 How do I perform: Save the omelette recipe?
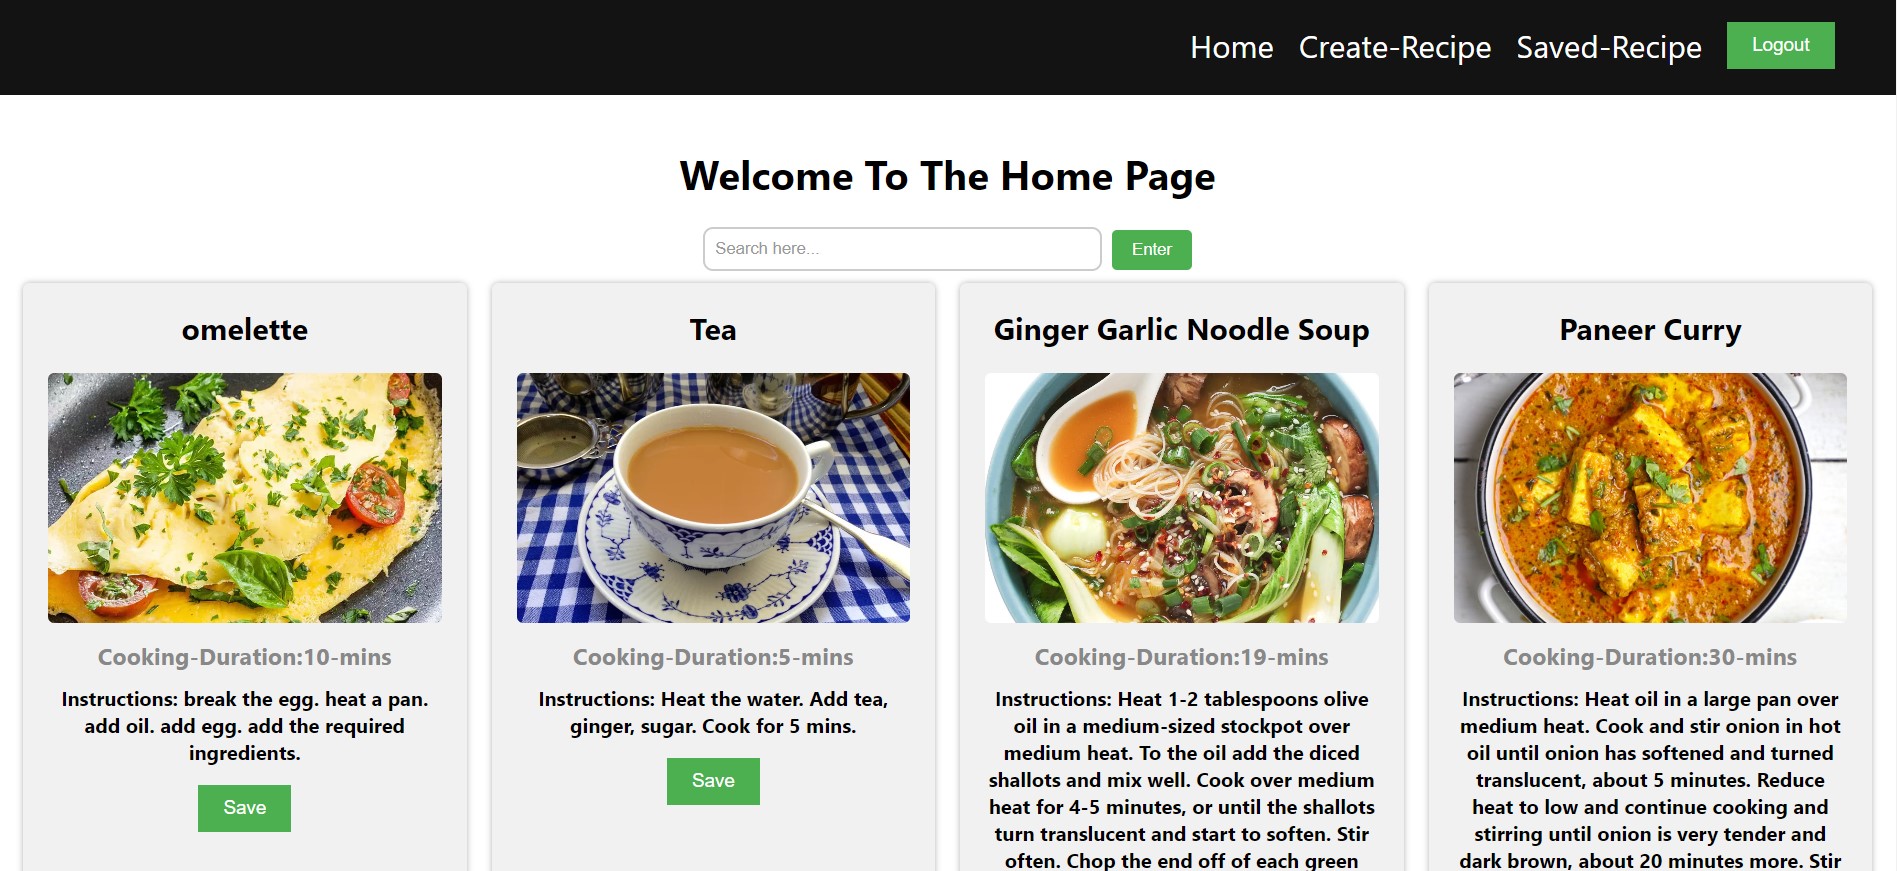point(244,808)
